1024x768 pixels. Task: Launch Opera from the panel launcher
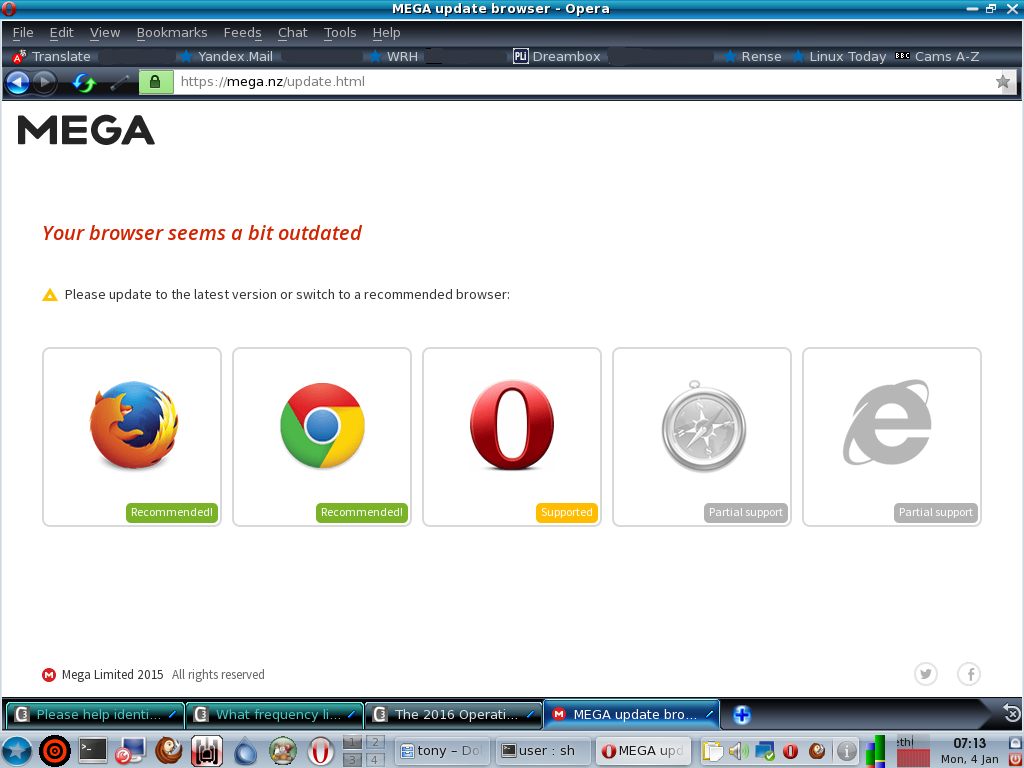click(x=321, y=751)
